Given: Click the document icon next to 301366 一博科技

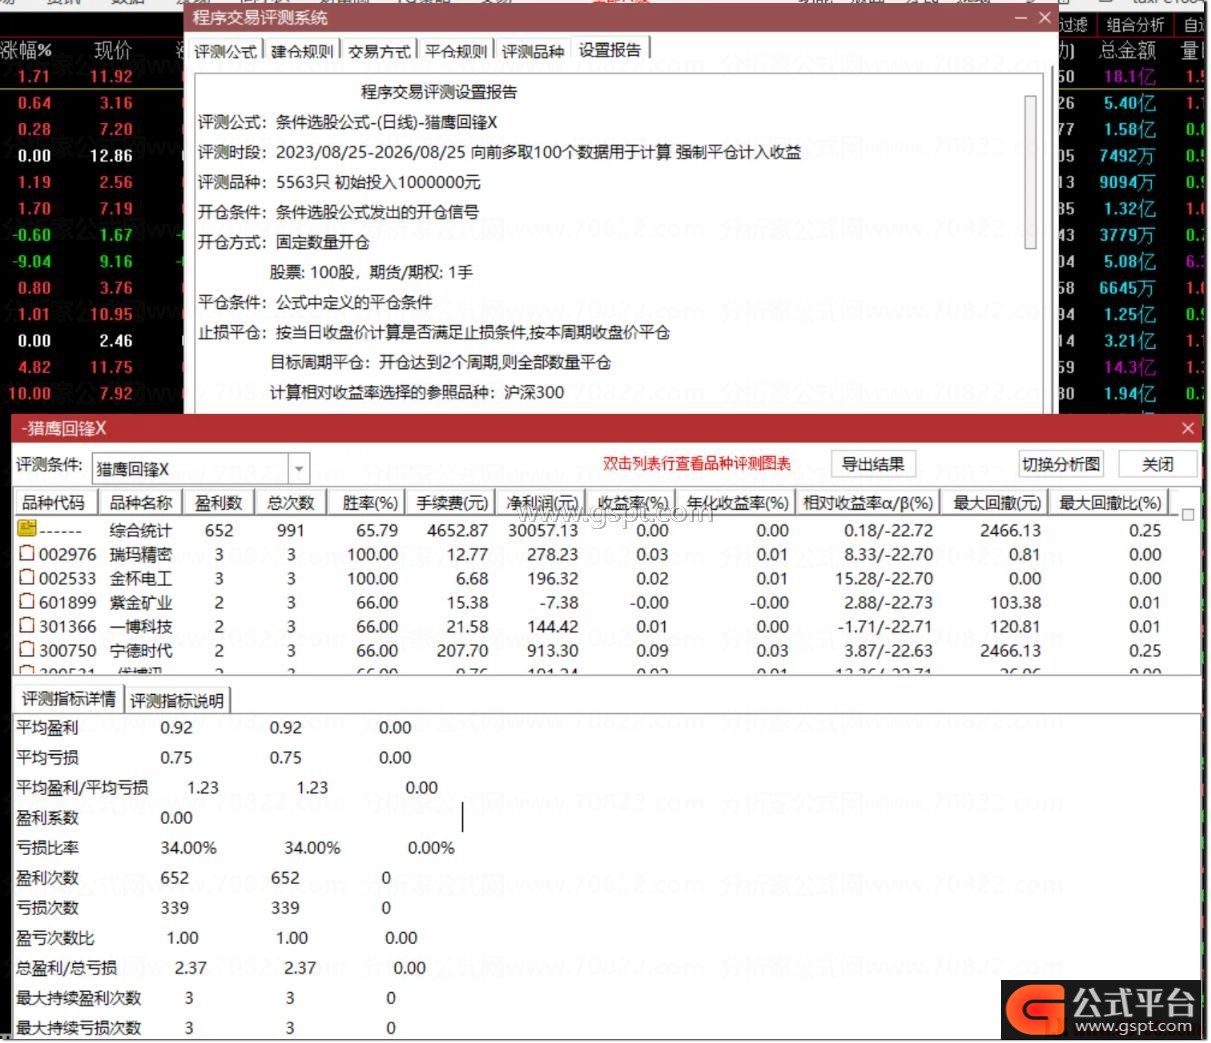Looking at the screenshot, I should coord(27,626).
